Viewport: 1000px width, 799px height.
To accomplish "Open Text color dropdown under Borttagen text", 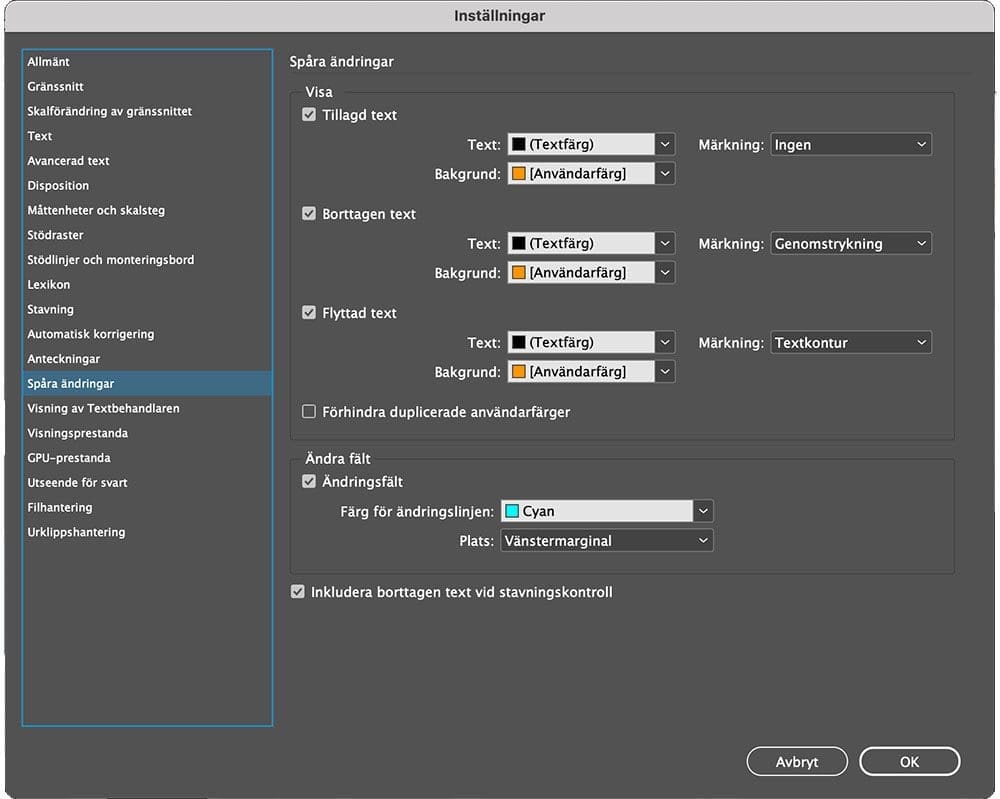I will pyautogui.click(x=591, y=244).
